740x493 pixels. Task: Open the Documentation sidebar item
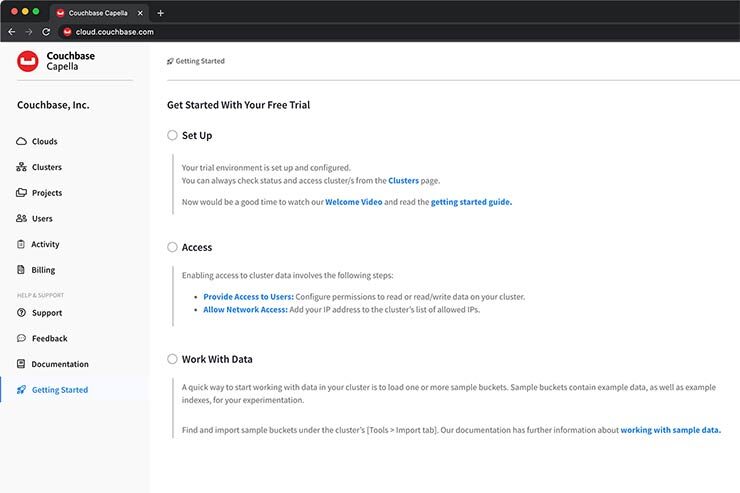pyautogui.click(x=59, y=365)
